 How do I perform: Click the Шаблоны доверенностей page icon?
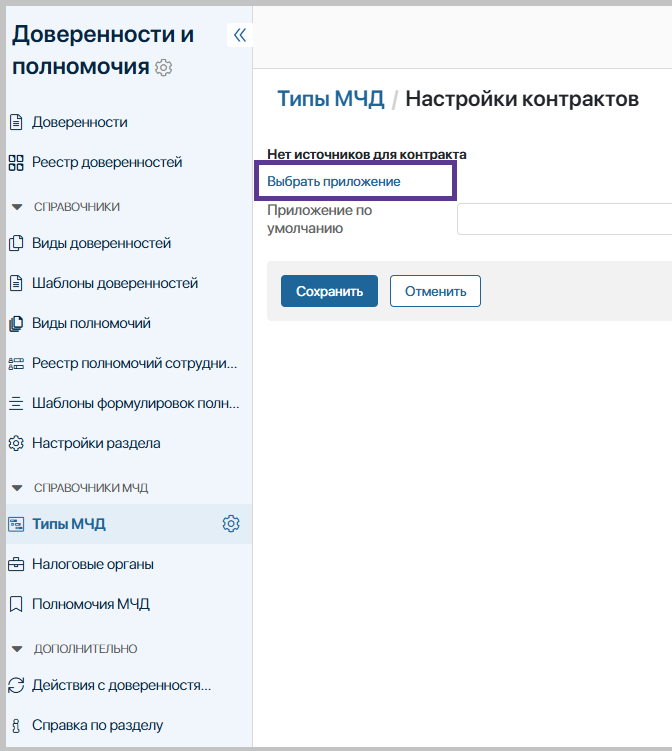tap(16, 283)
